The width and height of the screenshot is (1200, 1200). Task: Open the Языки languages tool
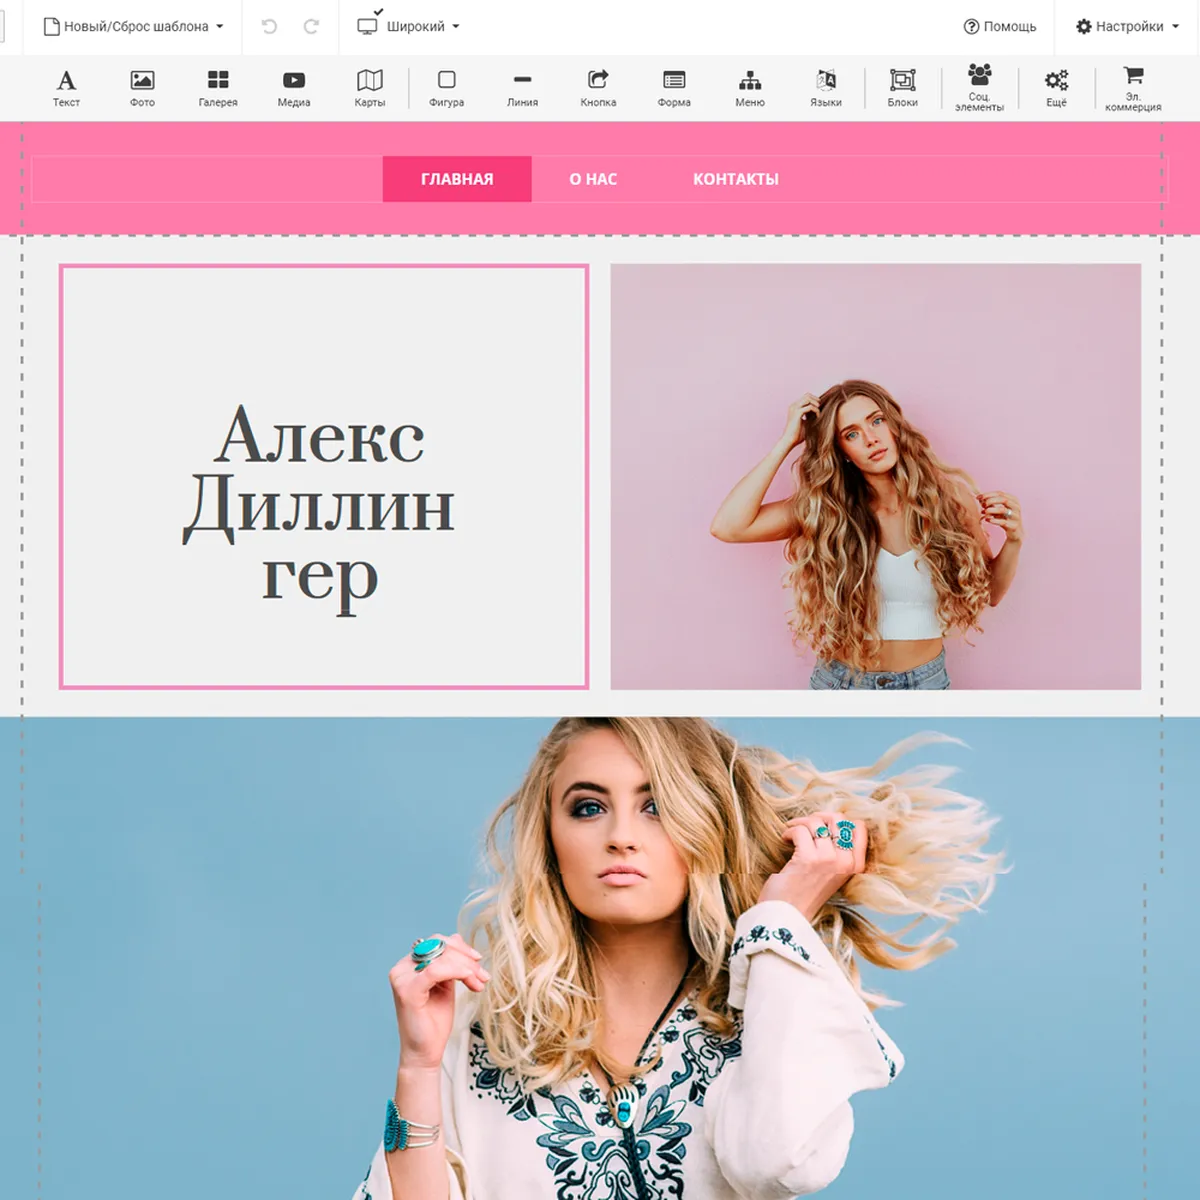(826, 88)
